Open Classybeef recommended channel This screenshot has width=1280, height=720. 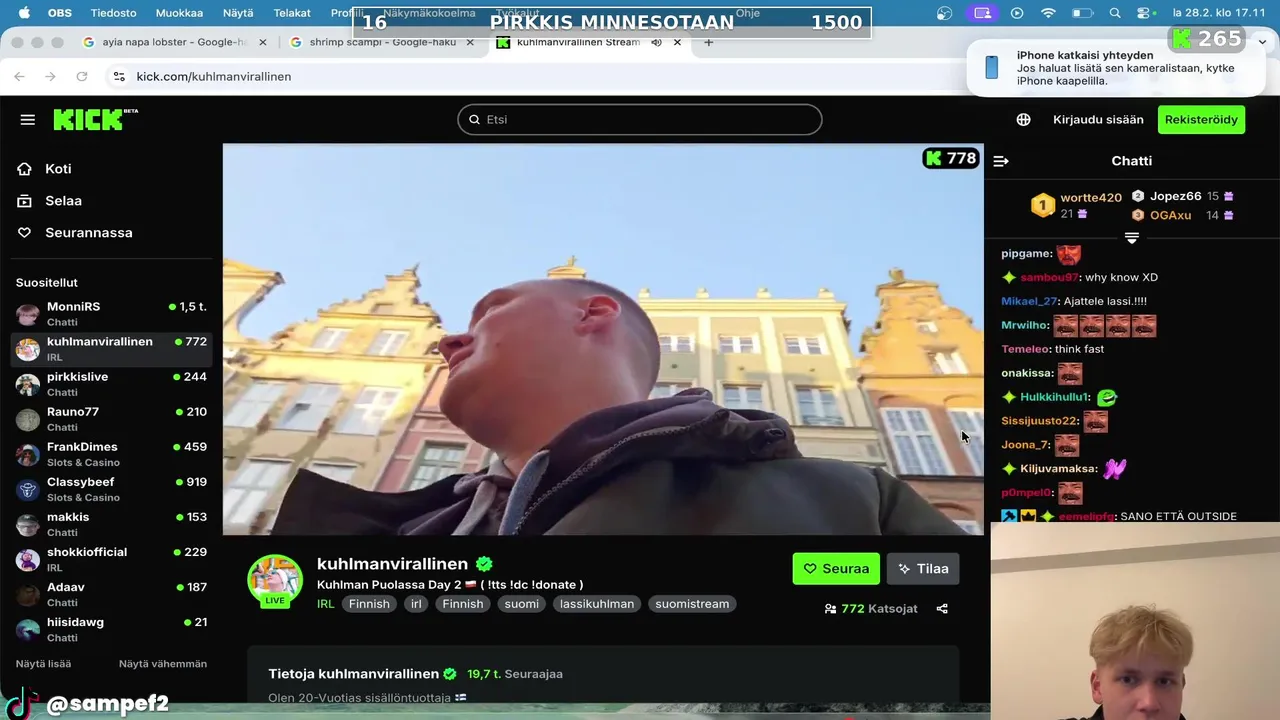point(111,489)
